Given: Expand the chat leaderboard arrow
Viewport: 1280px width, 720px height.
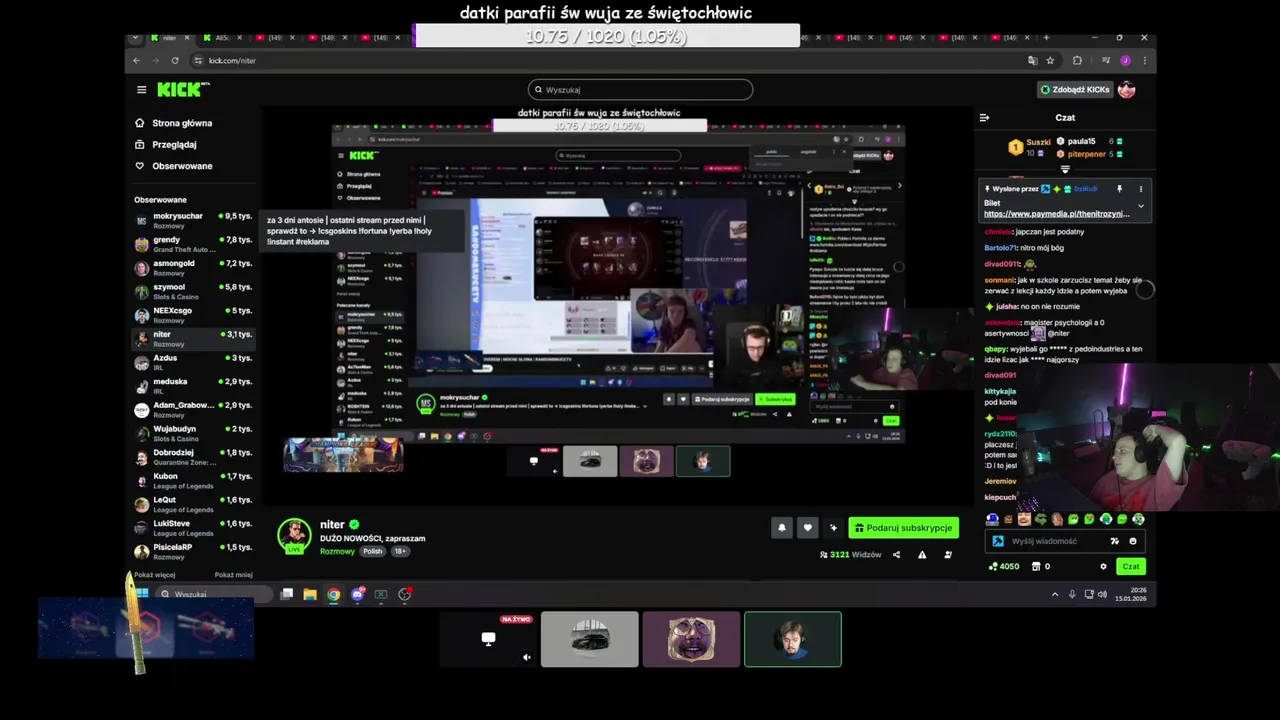Looking at the screenshot, I should pos(1065,169).
